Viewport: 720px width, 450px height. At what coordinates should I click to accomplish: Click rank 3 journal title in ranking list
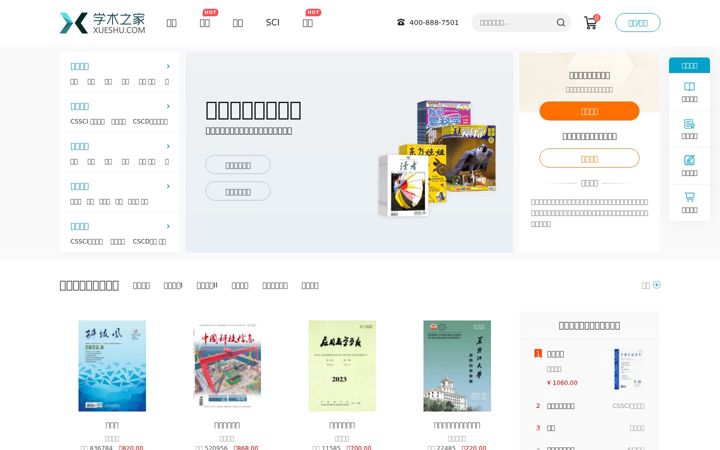[551, 428]
